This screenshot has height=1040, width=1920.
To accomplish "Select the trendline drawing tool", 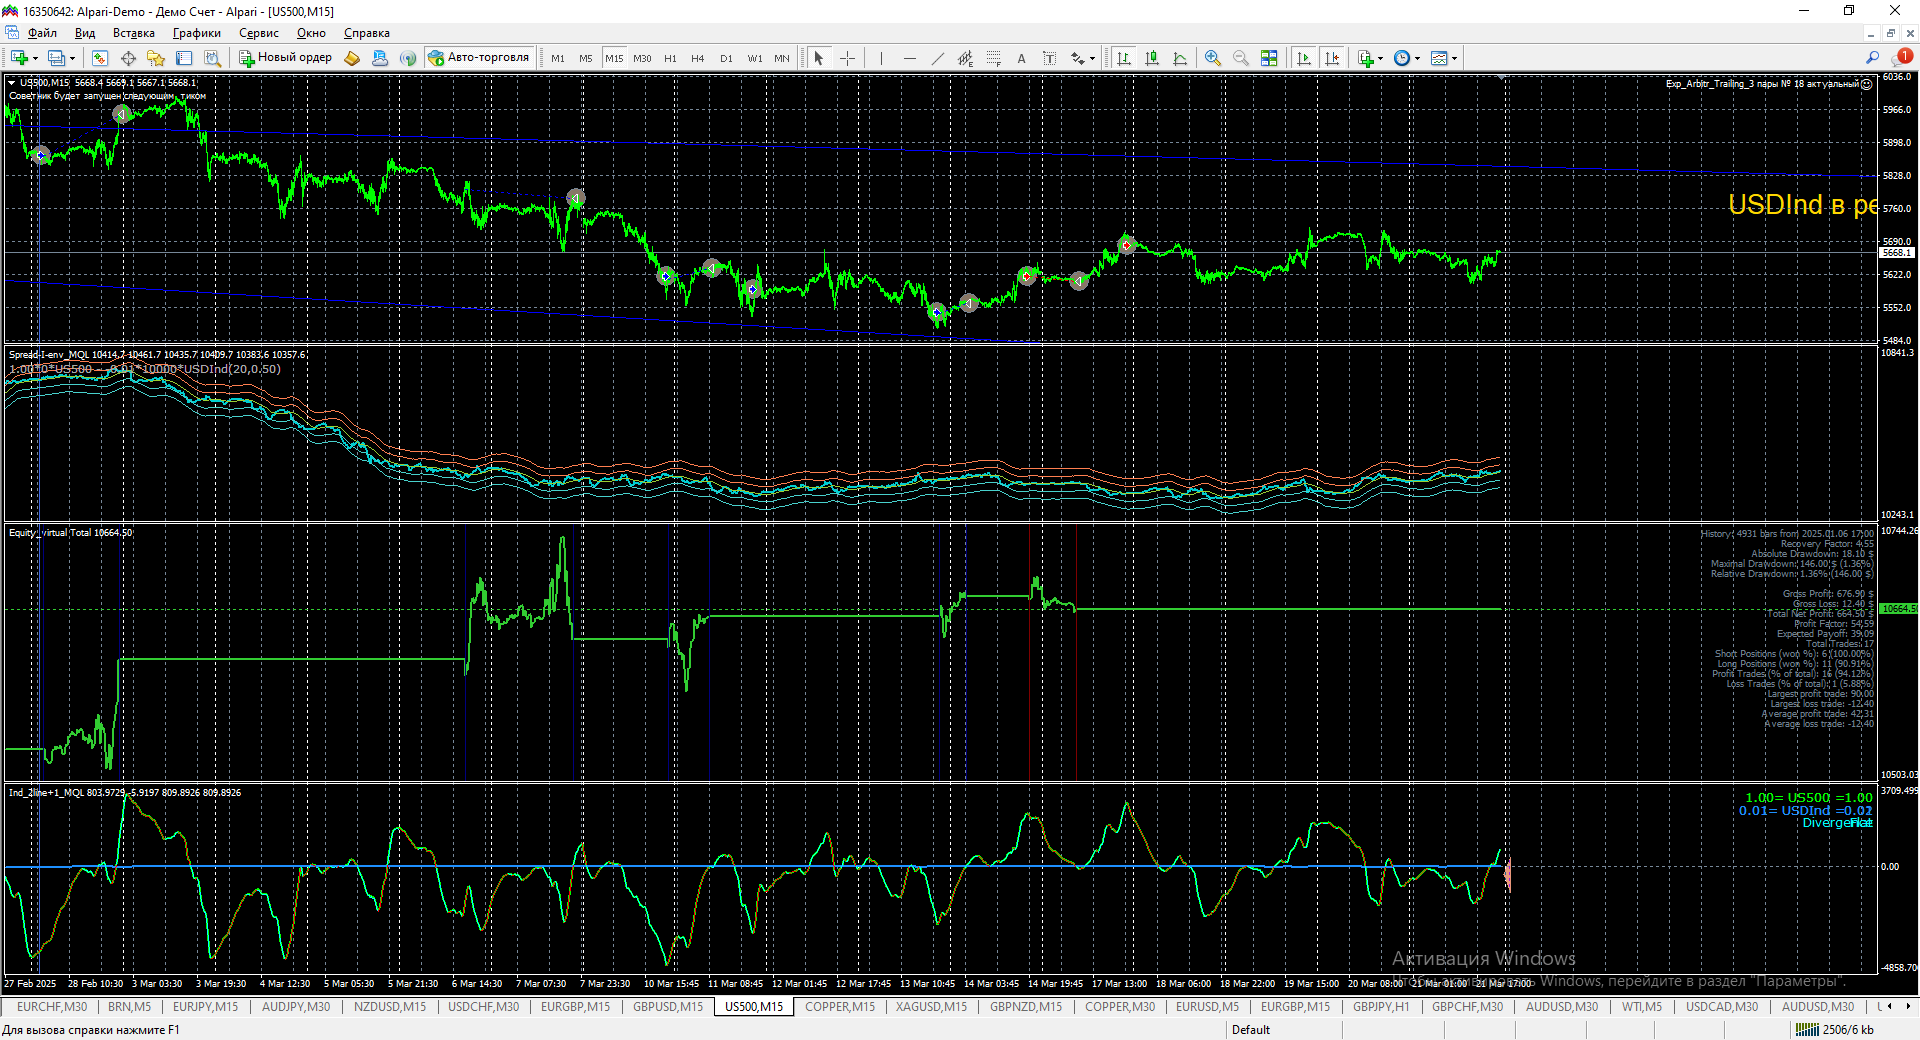I will tap(937, 58).
